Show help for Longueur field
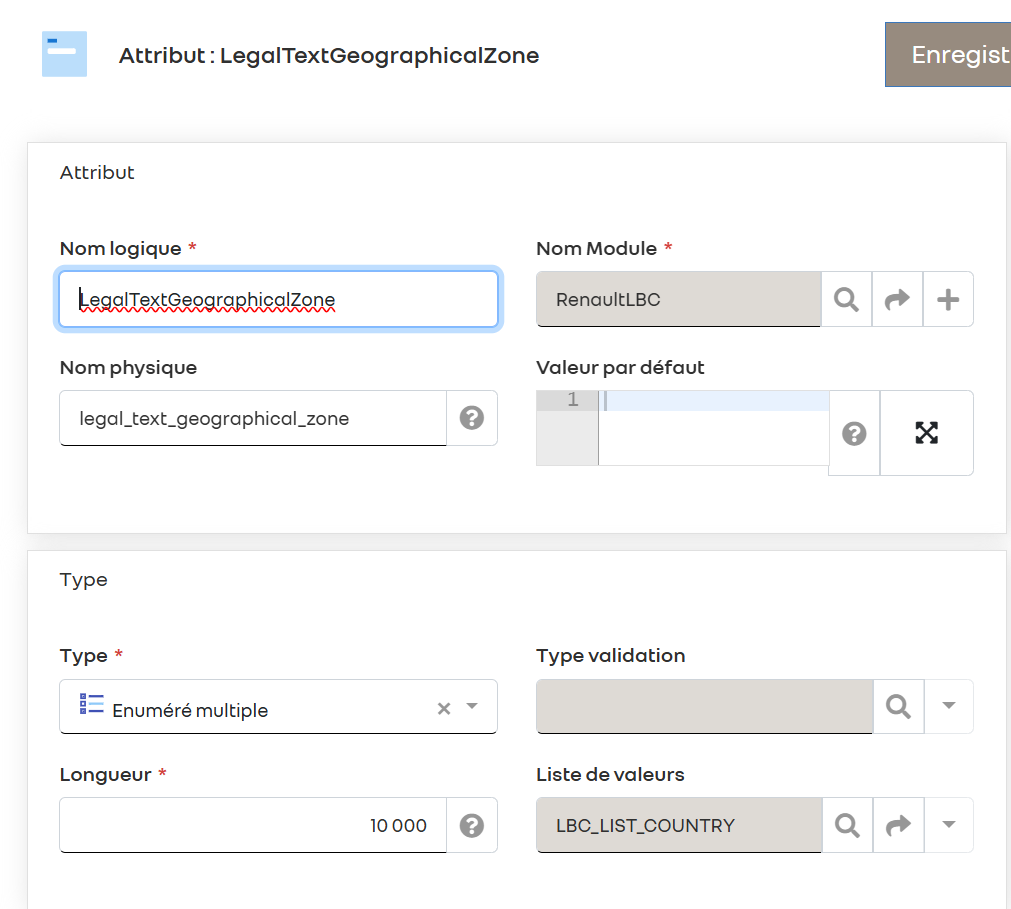1011x909 pixels. (x=472, y=825)
